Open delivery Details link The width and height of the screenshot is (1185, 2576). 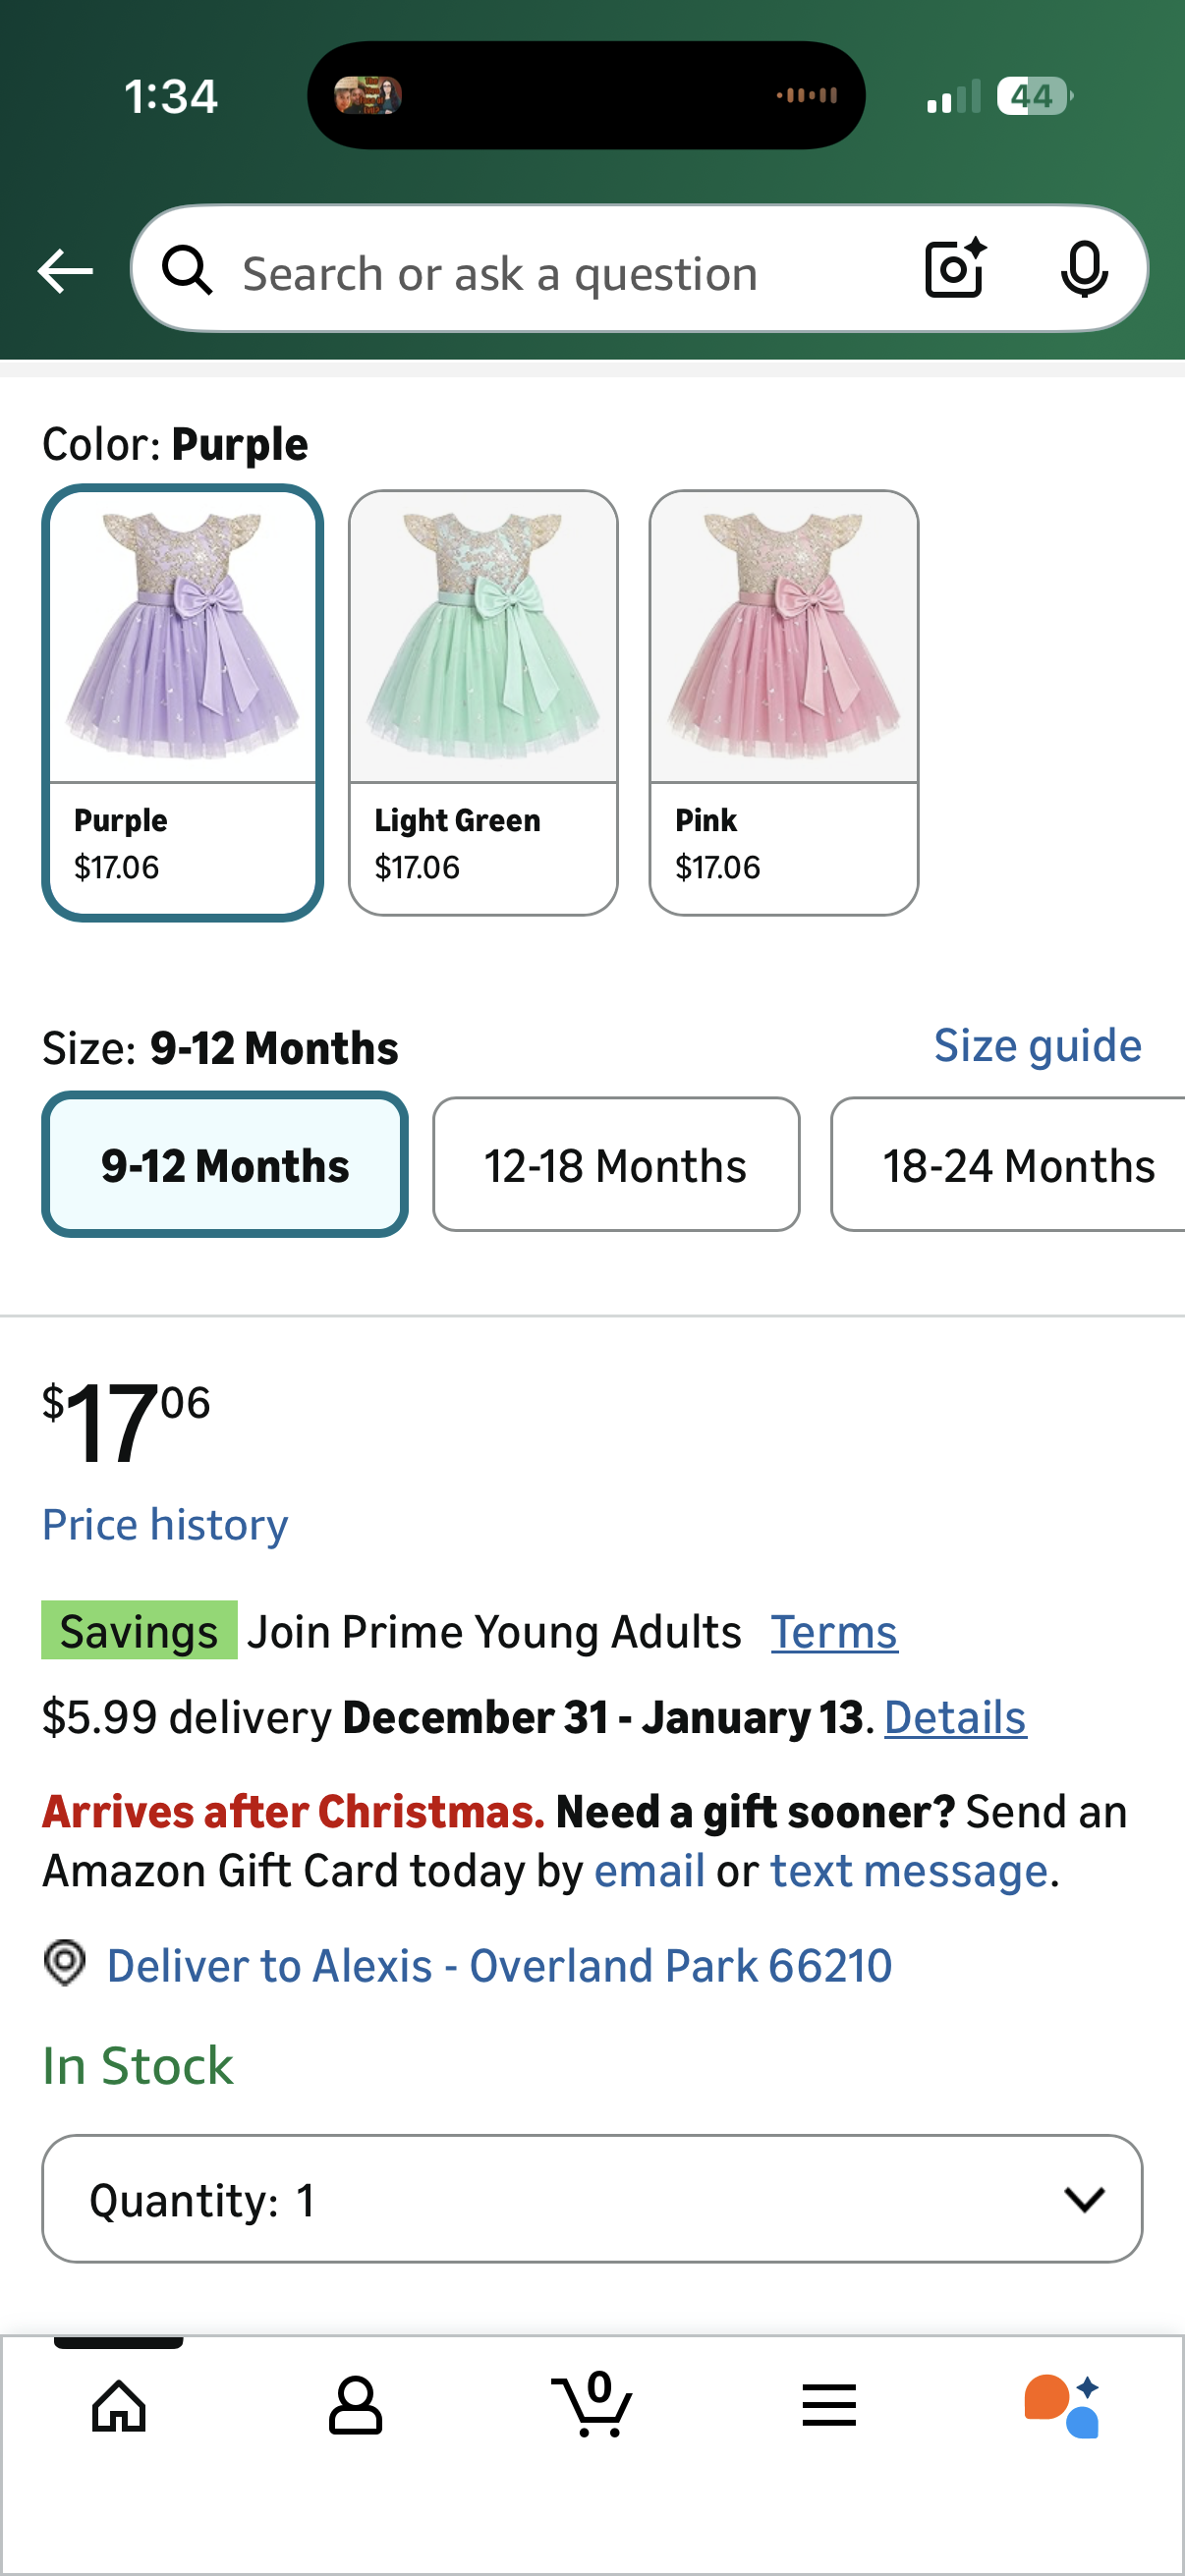coord(955,1717)
